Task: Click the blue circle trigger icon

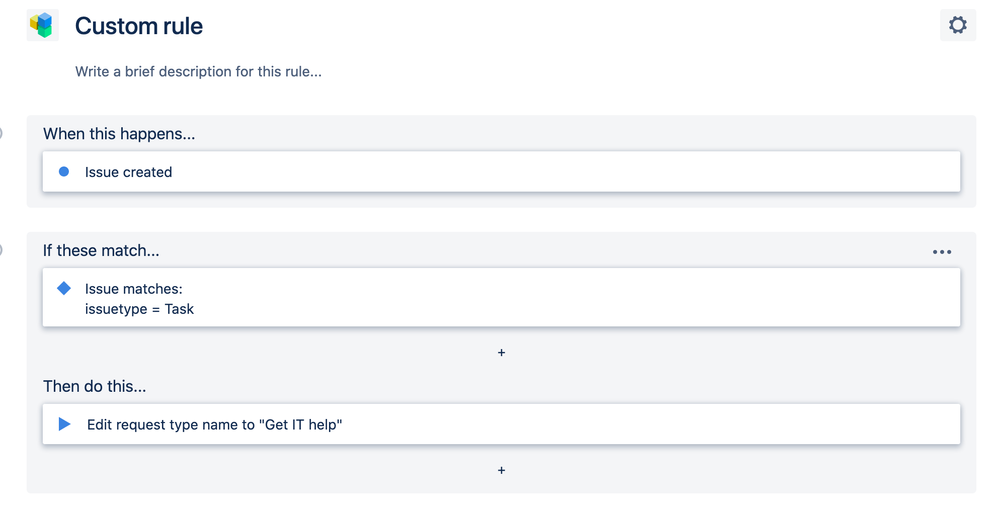Action: [x=64, y=172]
